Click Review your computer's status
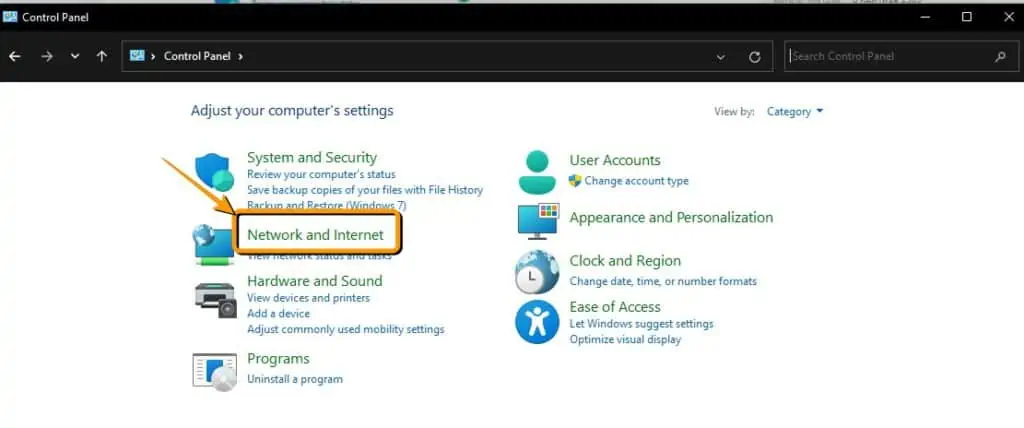Viewport: 1024px width, 428px height. click(x=321, y=174)
